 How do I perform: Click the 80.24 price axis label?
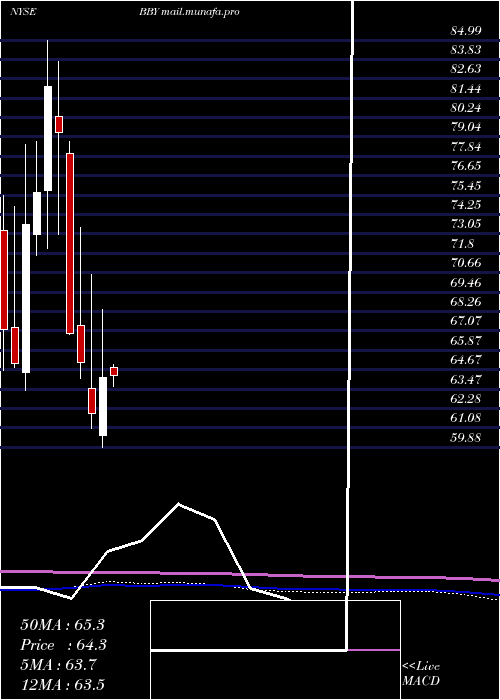(x=466, y=108)
